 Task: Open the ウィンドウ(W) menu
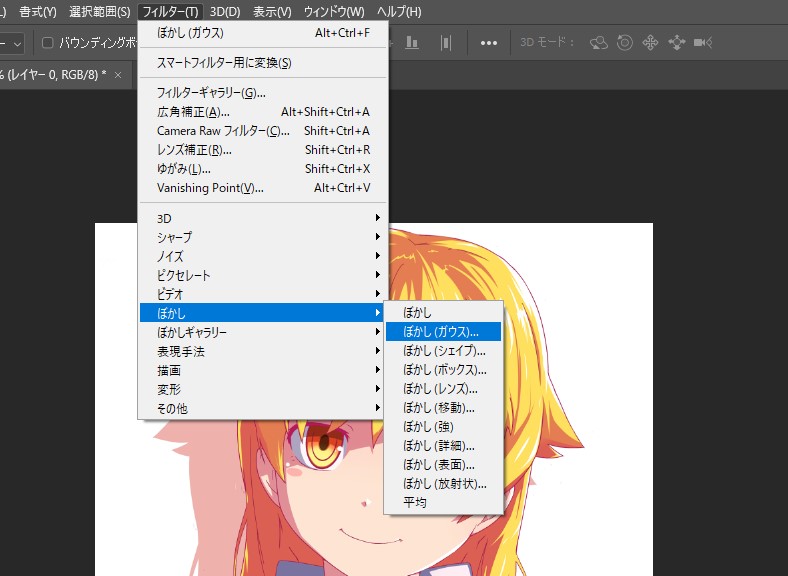click(x=334, y=12)
